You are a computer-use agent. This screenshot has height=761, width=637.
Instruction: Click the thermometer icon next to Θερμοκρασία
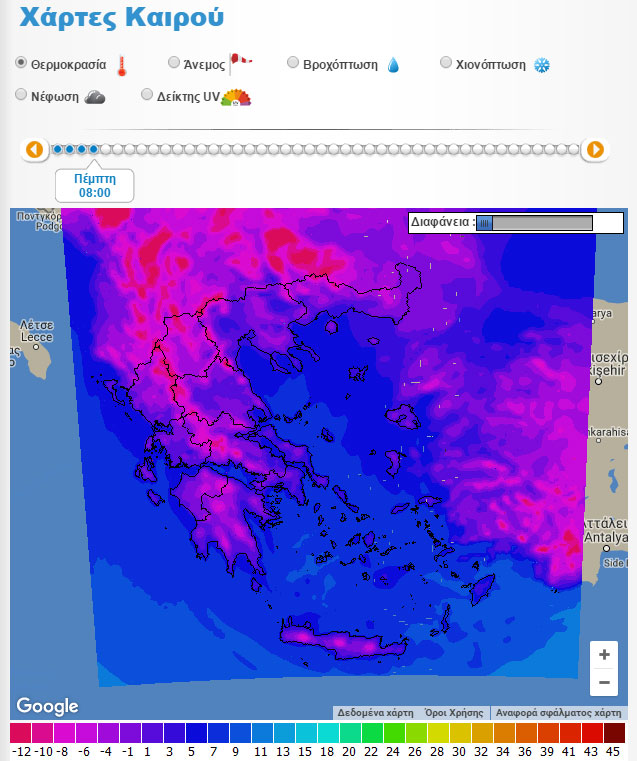coord(122,66)
